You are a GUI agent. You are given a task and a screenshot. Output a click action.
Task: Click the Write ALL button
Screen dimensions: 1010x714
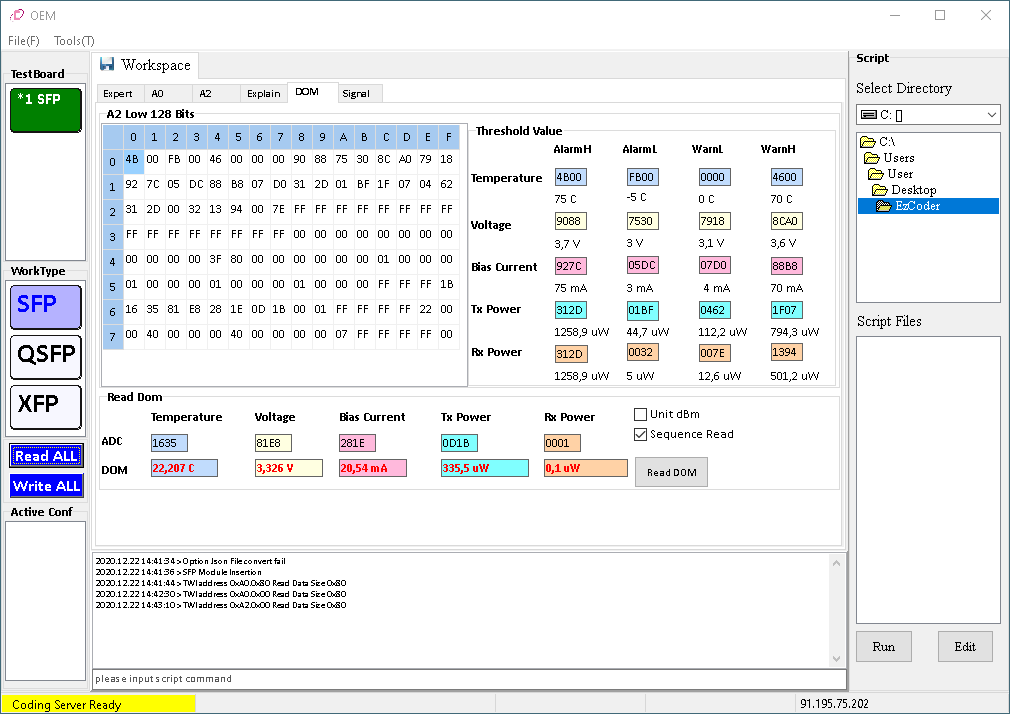(x=46, y=486)
